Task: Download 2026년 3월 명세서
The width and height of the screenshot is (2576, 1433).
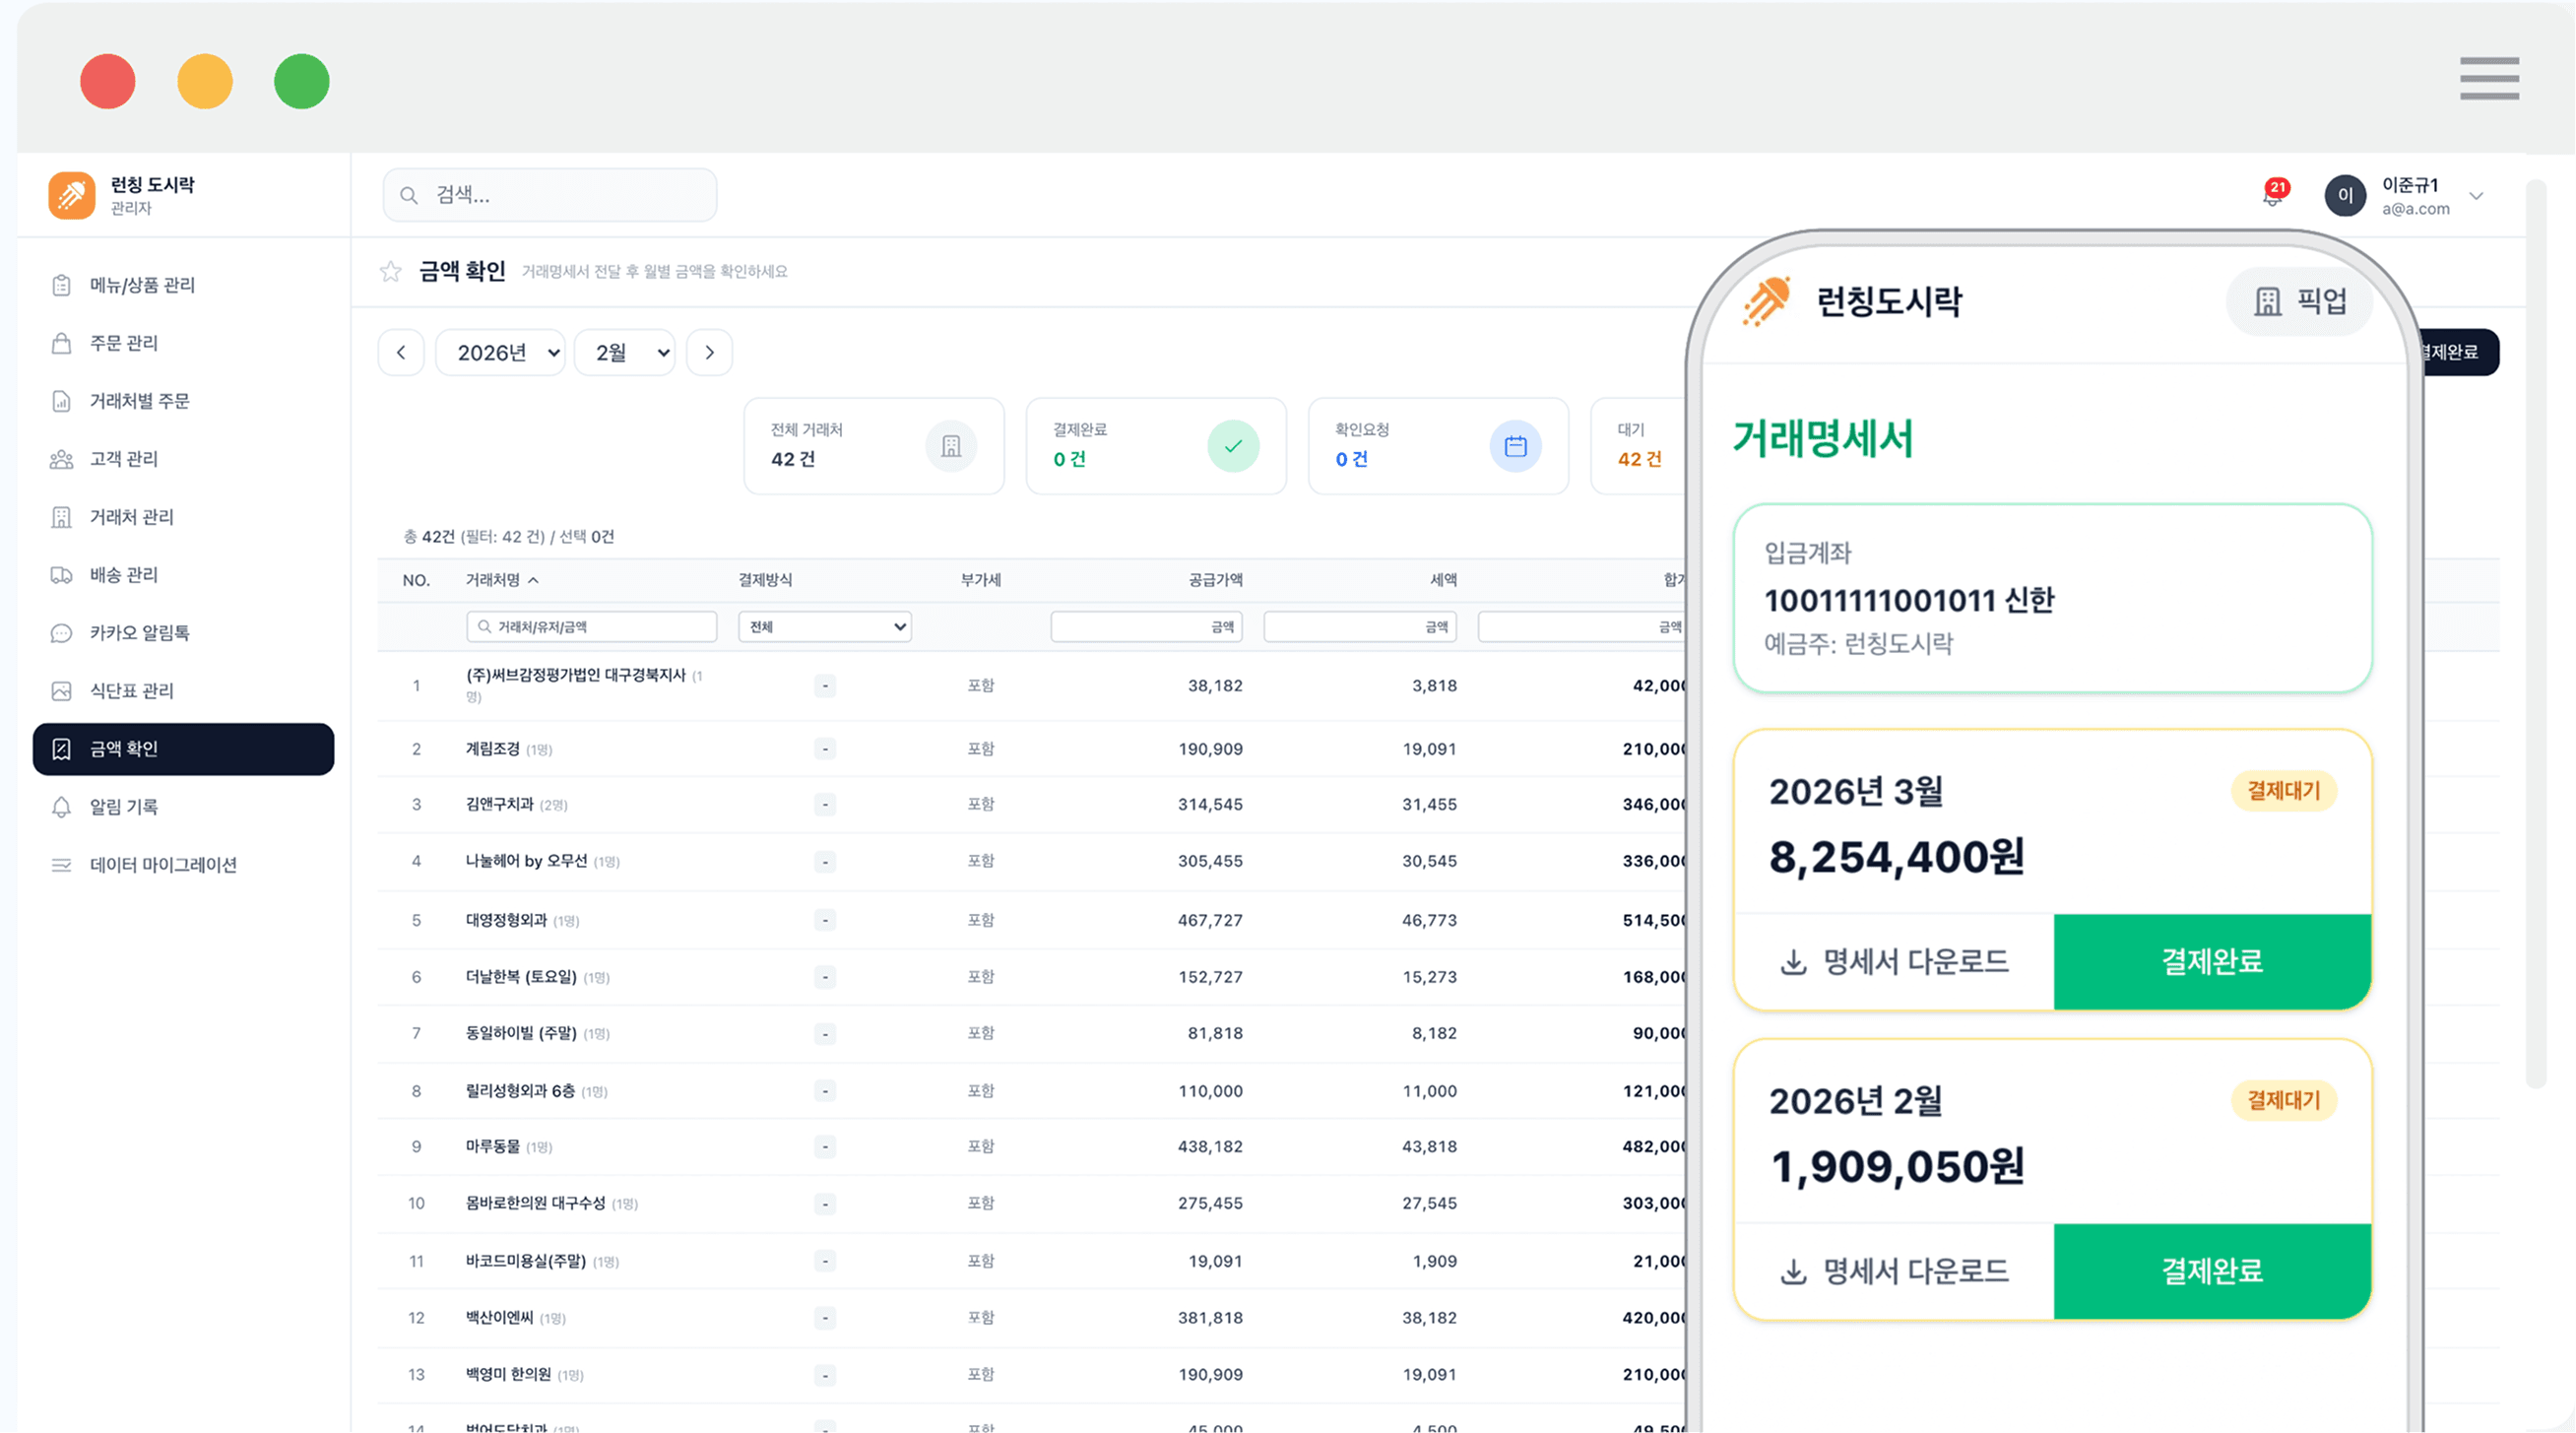Action: point(1894,962)
